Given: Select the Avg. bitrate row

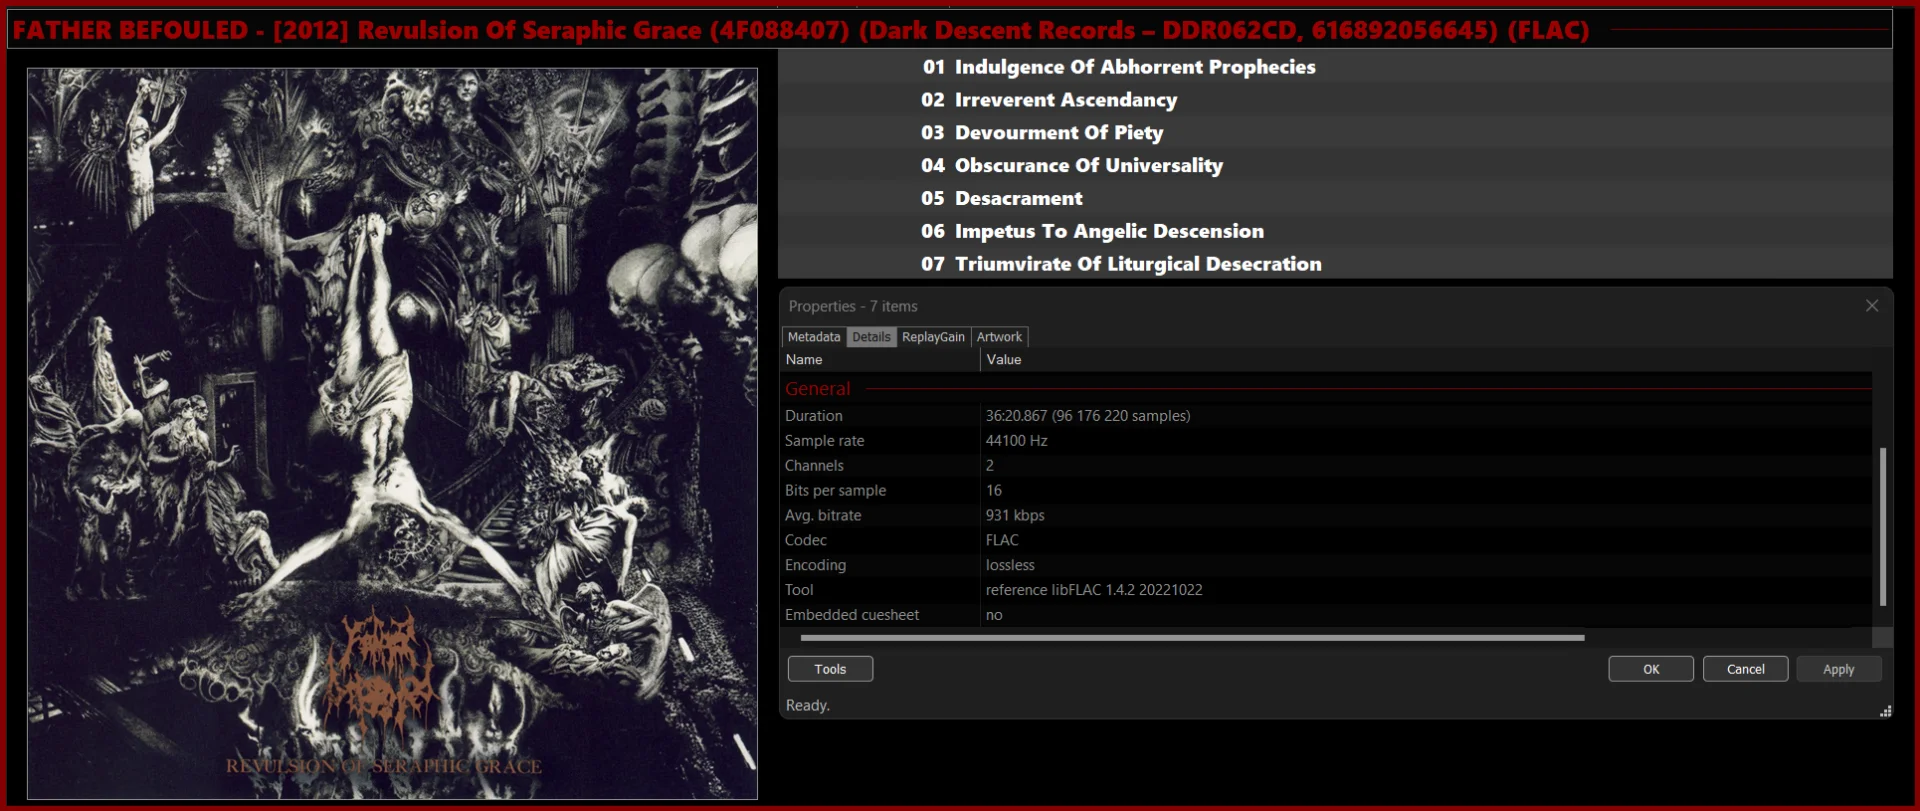Looking at the screenshot, I should click(x=1326, y=516).
